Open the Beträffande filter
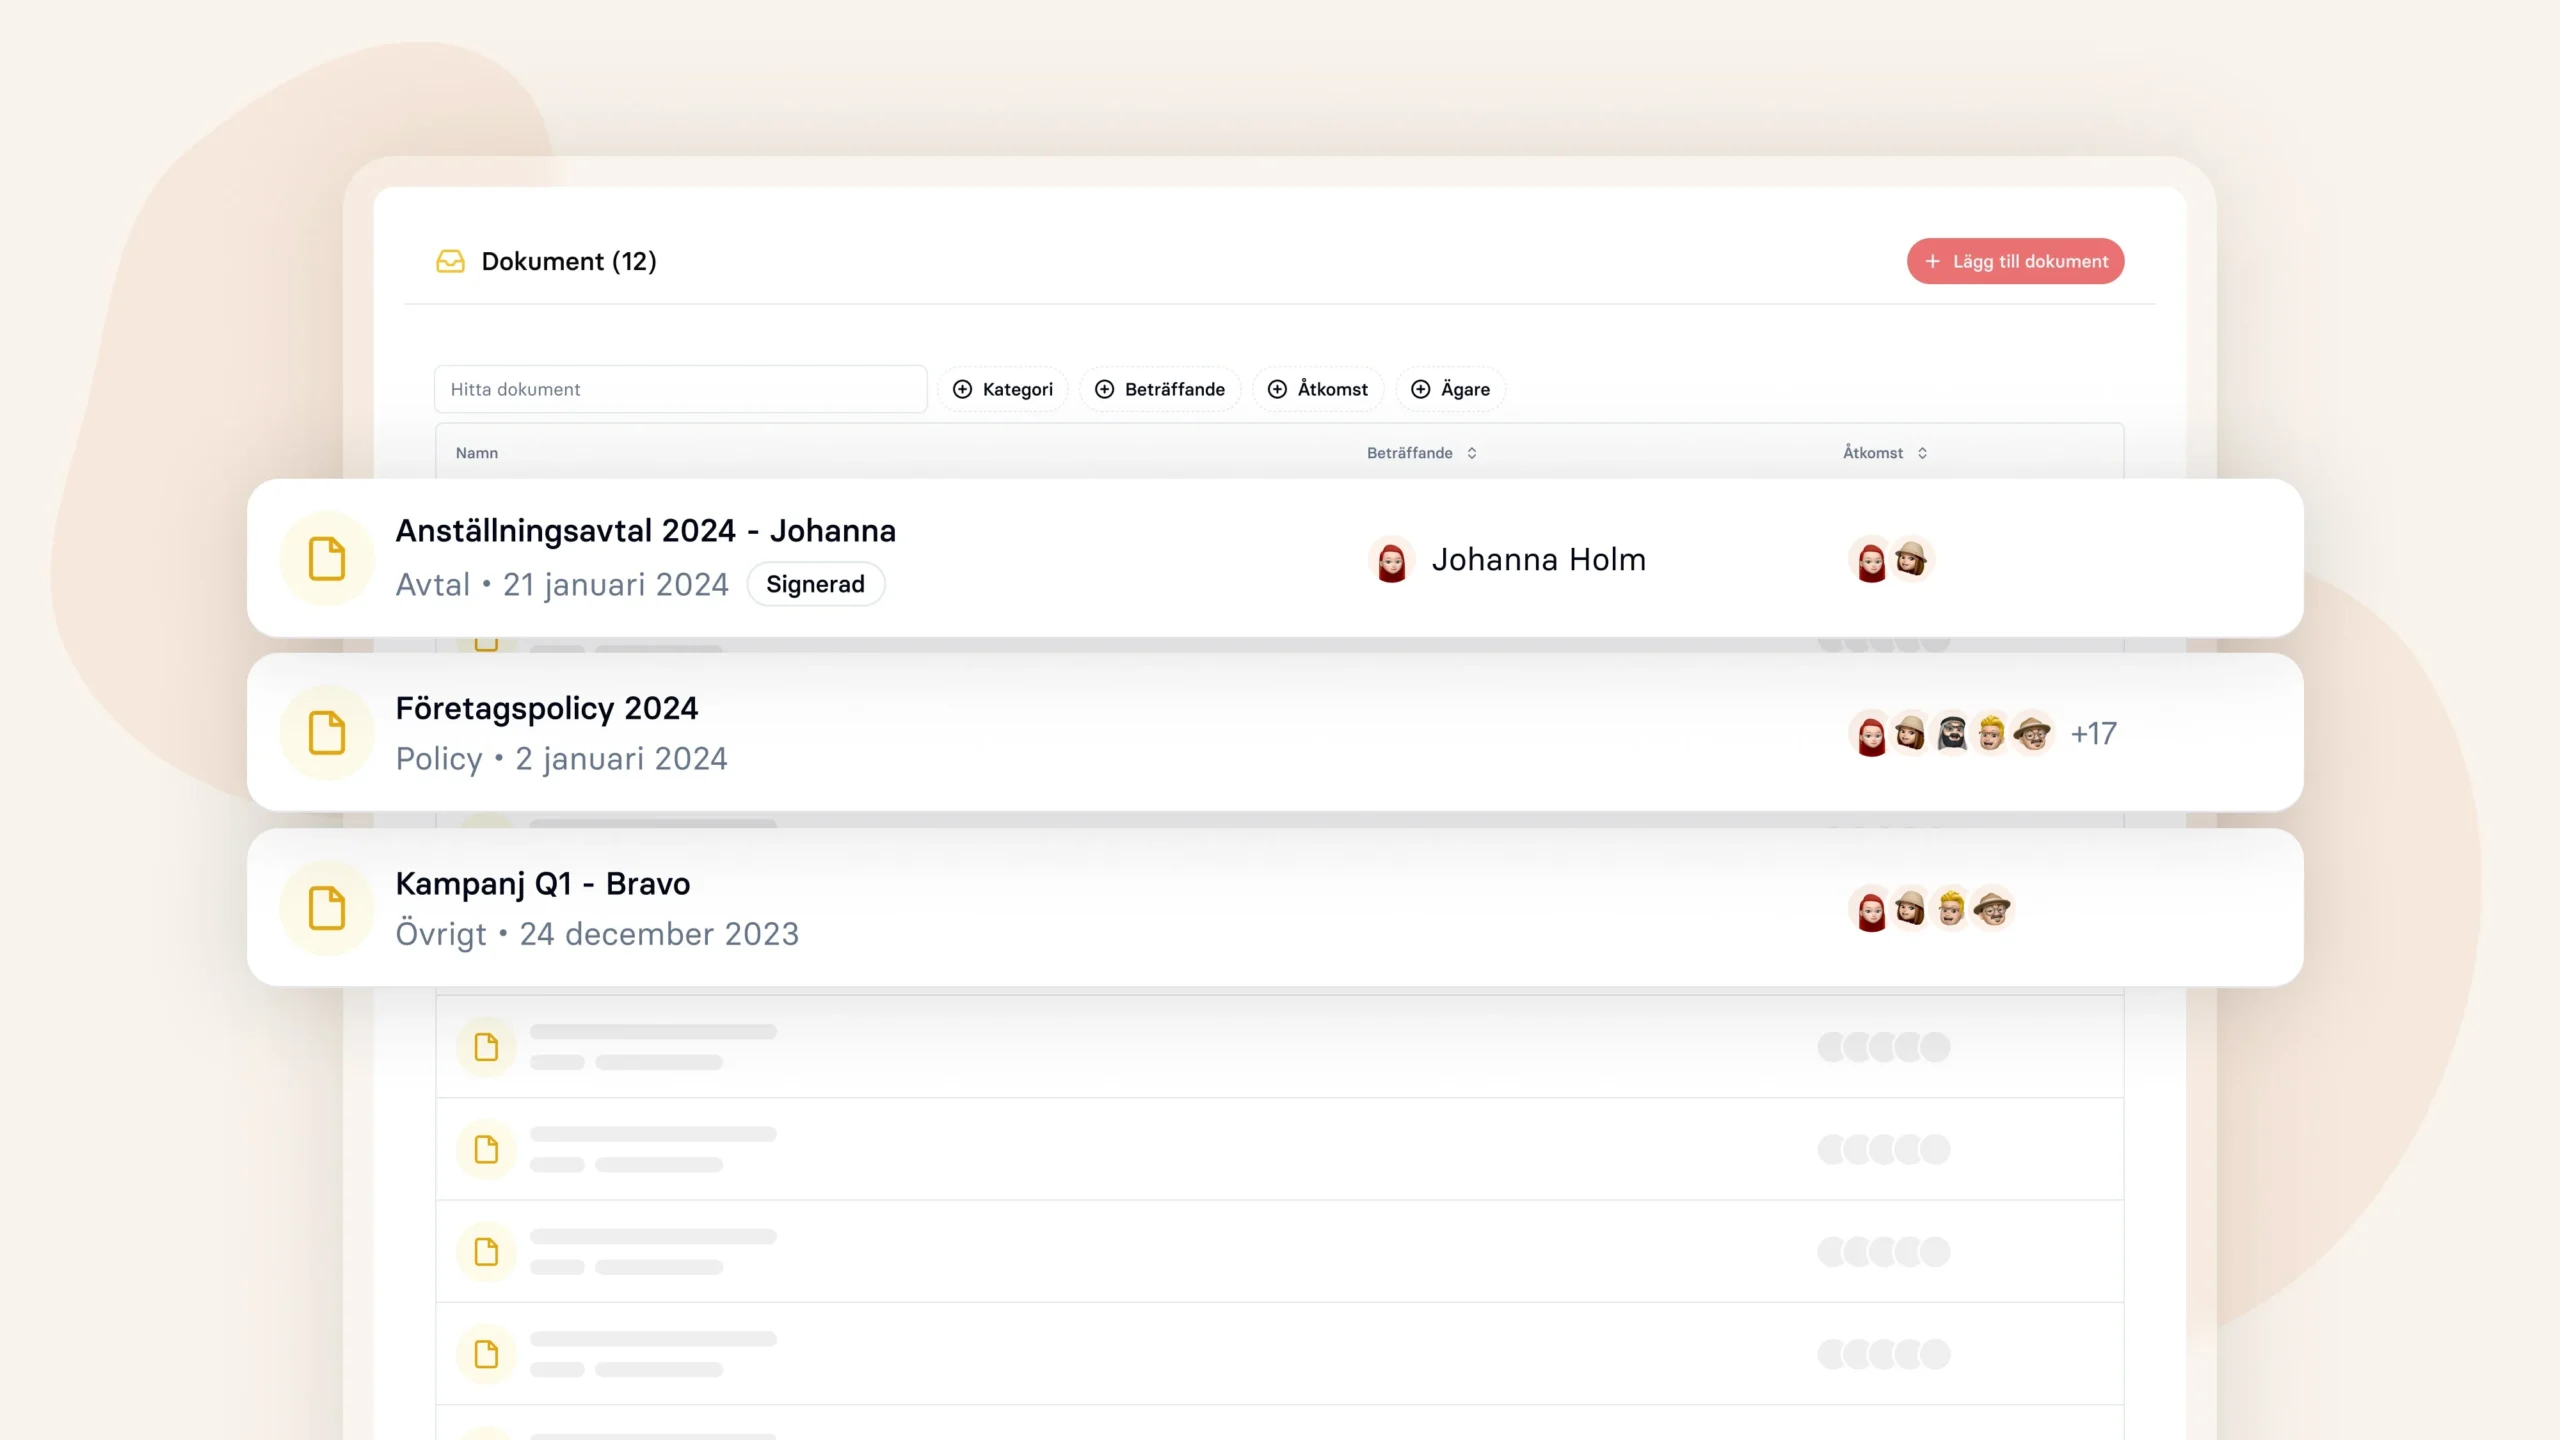The width and height of the screenshot is (2560, 1440). 1160,389
